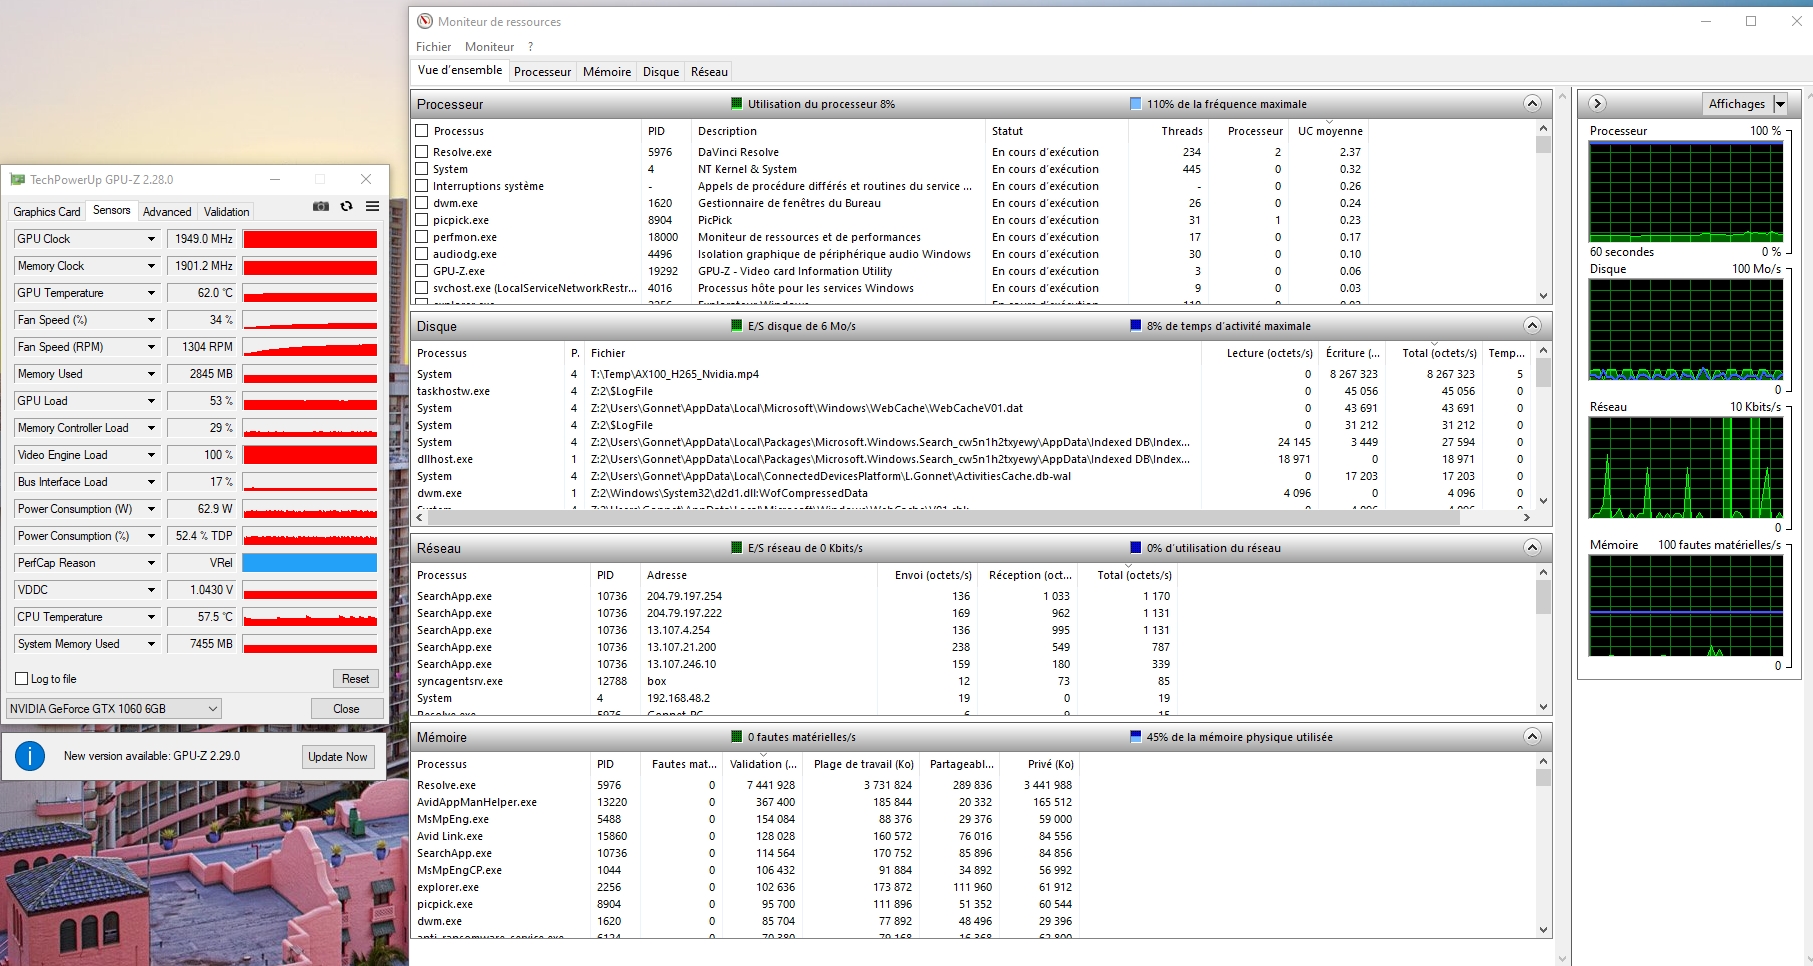Image resolution: width=1813 pixels, height=966 pixels.
Task: Sort disk list by Total (octets/s) column
Action: click(x=1438, y=353)
